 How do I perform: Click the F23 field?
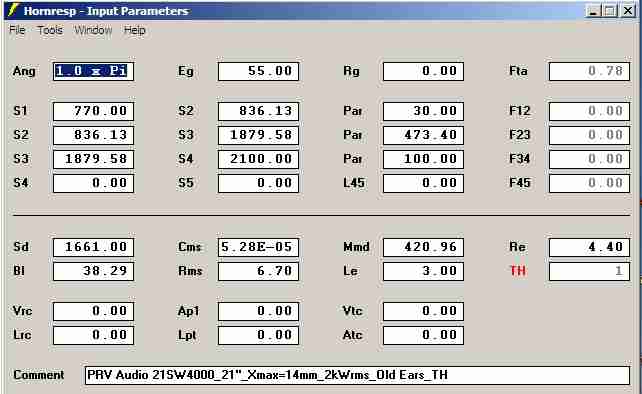tap(589, 135)
